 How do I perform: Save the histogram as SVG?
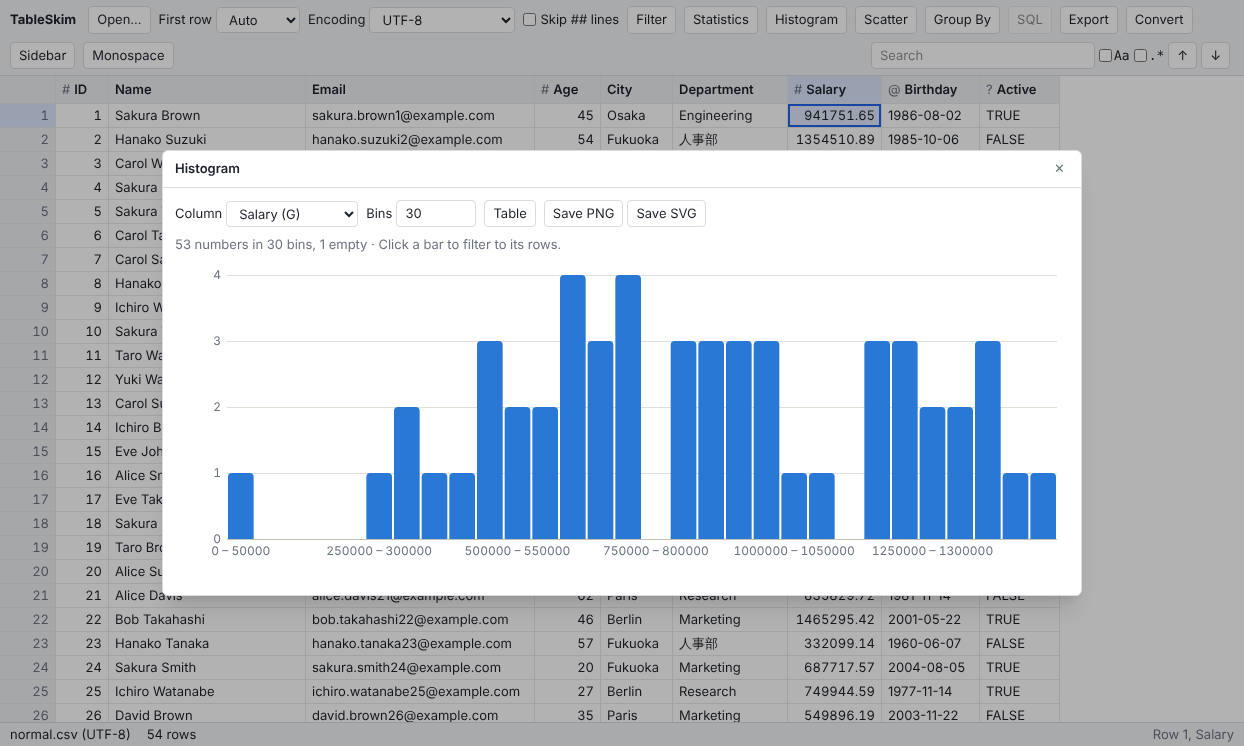(x=666, y=214)
